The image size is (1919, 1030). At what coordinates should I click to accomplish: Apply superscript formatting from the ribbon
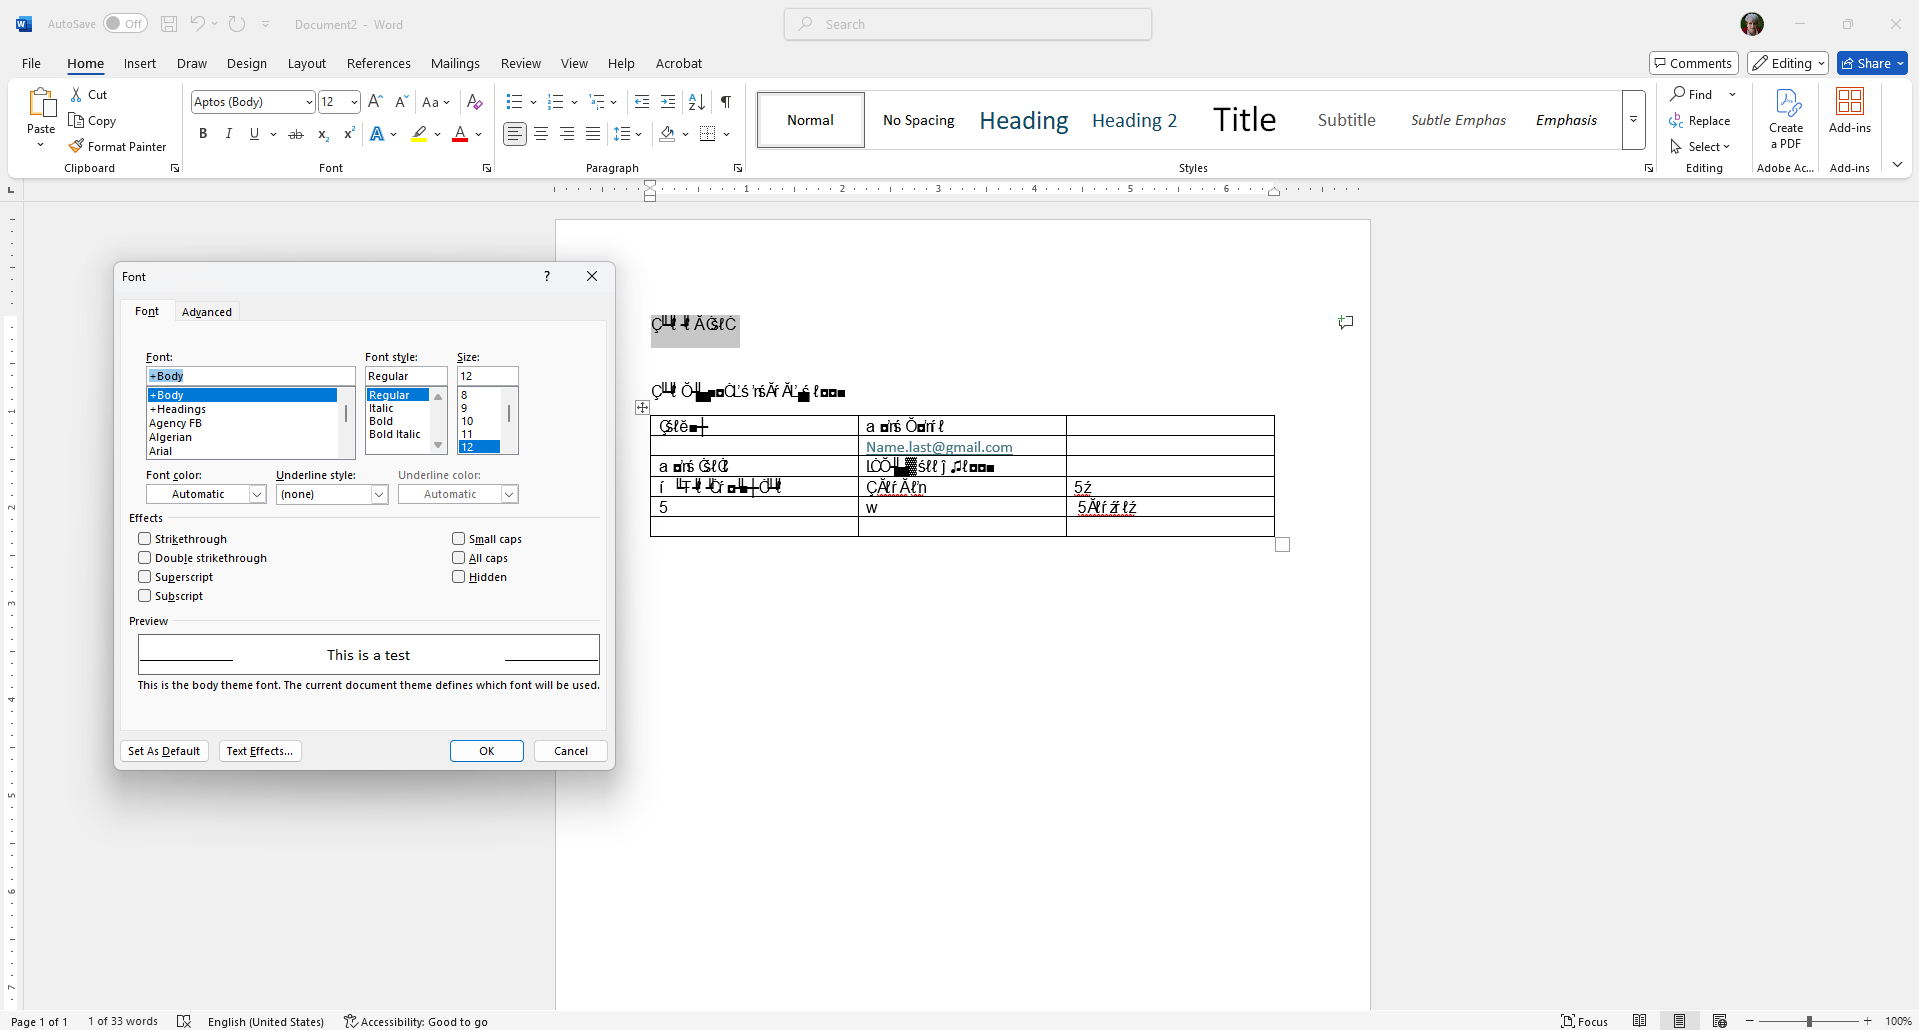pyautogui.click(x=348, y=133)
